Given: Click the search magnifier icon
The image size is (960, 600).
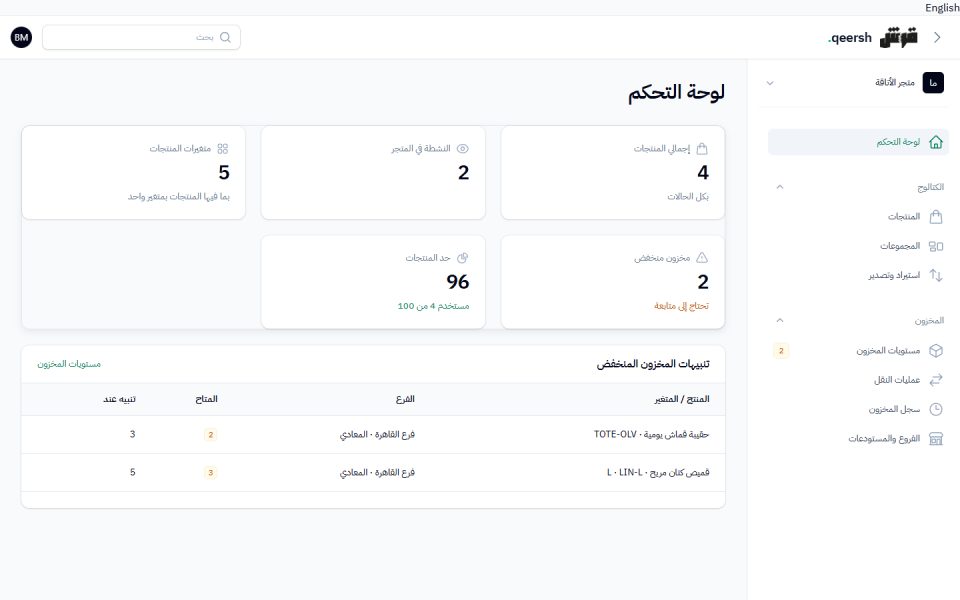Looking at the screenshot, I should (x=225, y=37).
